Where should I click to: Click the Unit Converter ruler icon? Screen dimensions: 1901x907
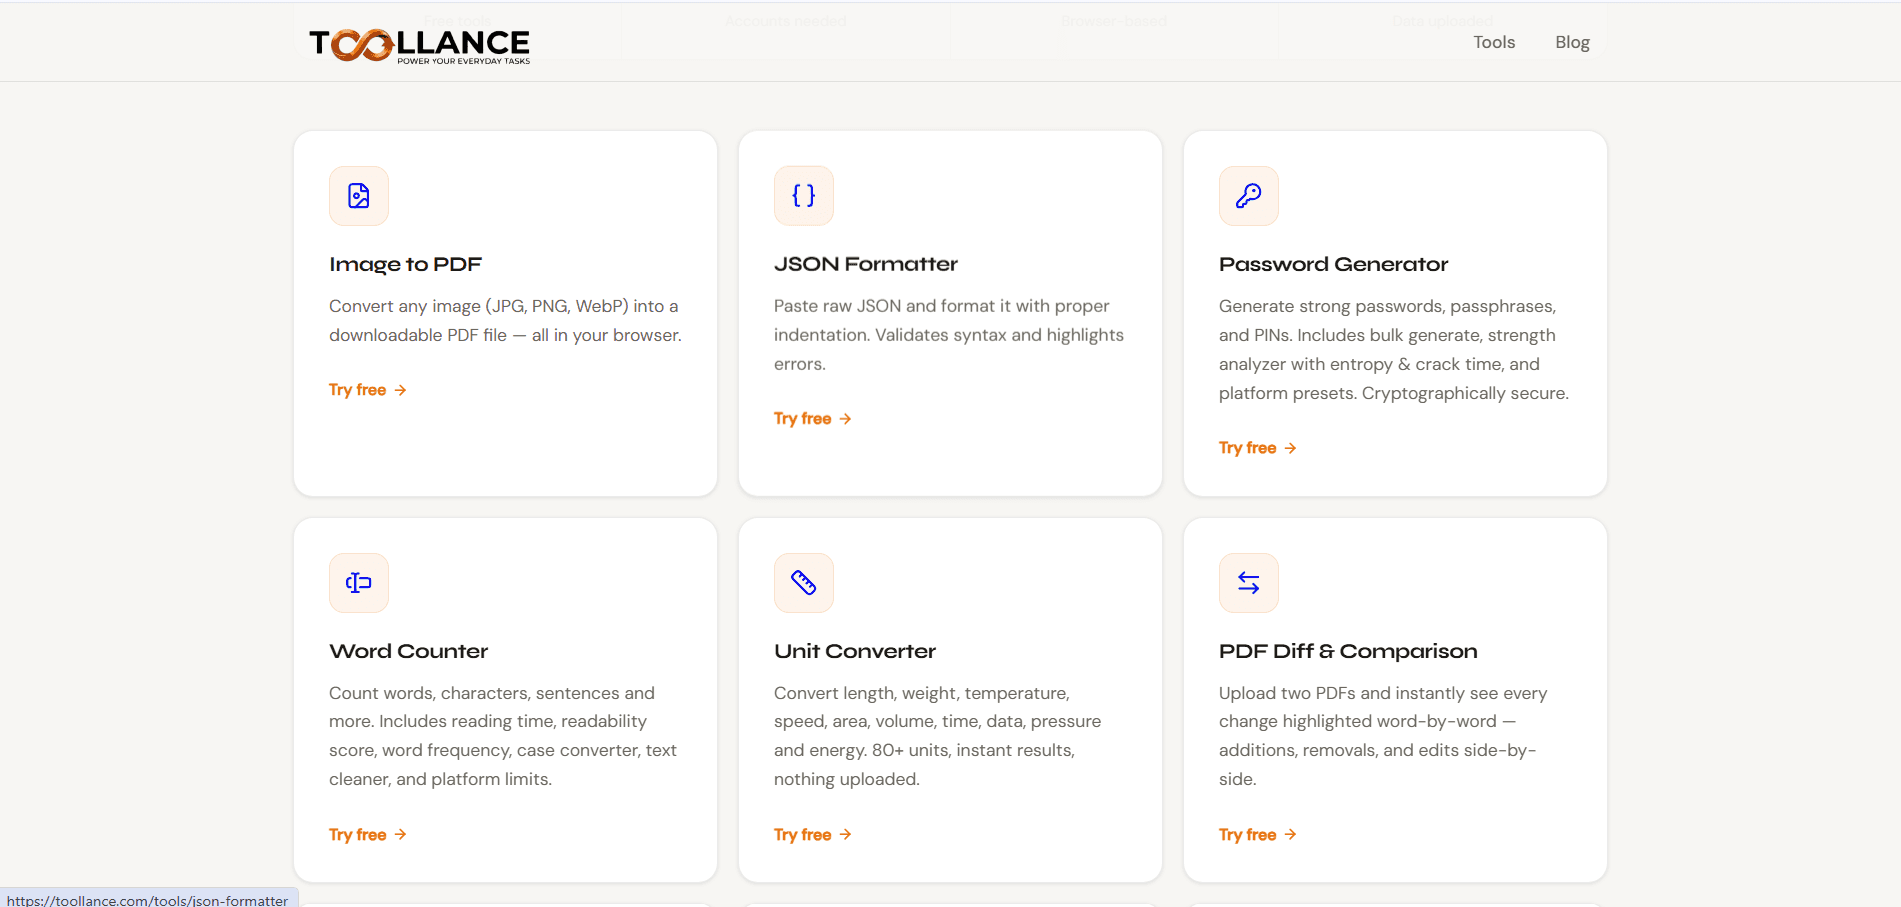(804, 583)
